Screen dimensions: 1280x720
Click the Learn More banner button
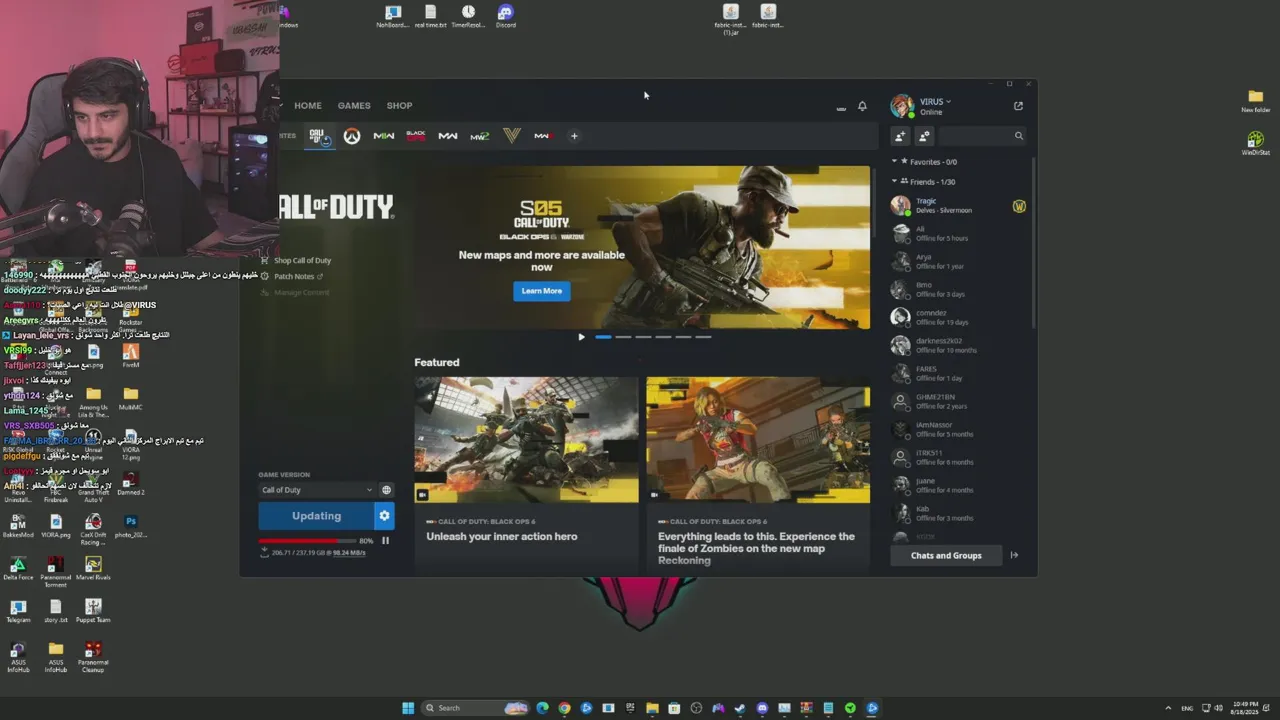541,291
